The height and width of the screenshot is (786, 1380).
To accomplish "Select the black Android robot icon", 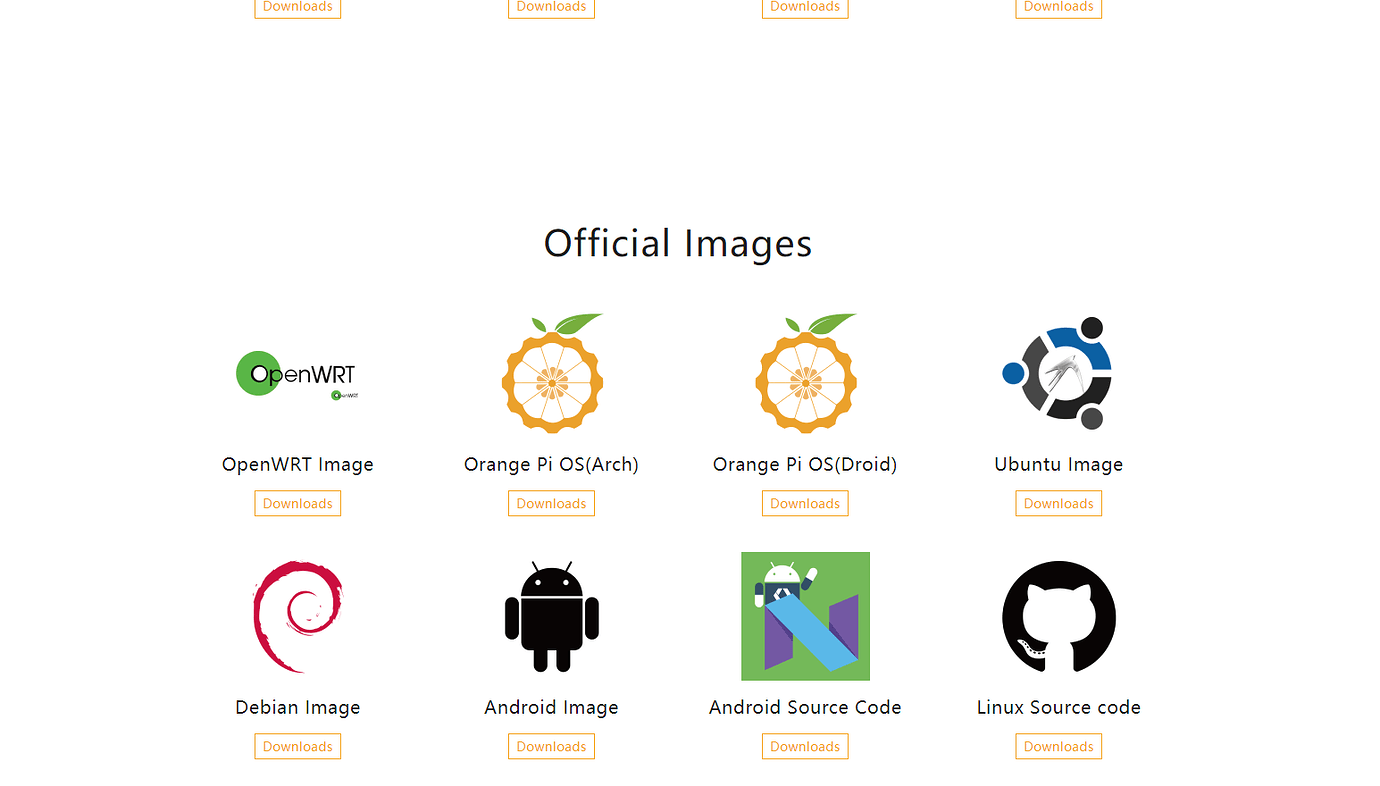I will (x=551, y=616).
